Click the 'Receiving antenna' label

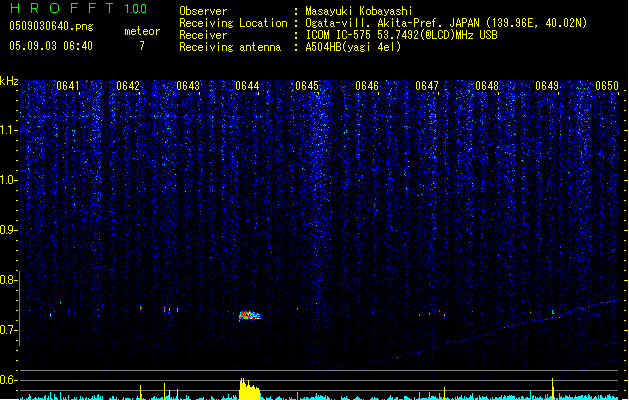coord(230,47)
